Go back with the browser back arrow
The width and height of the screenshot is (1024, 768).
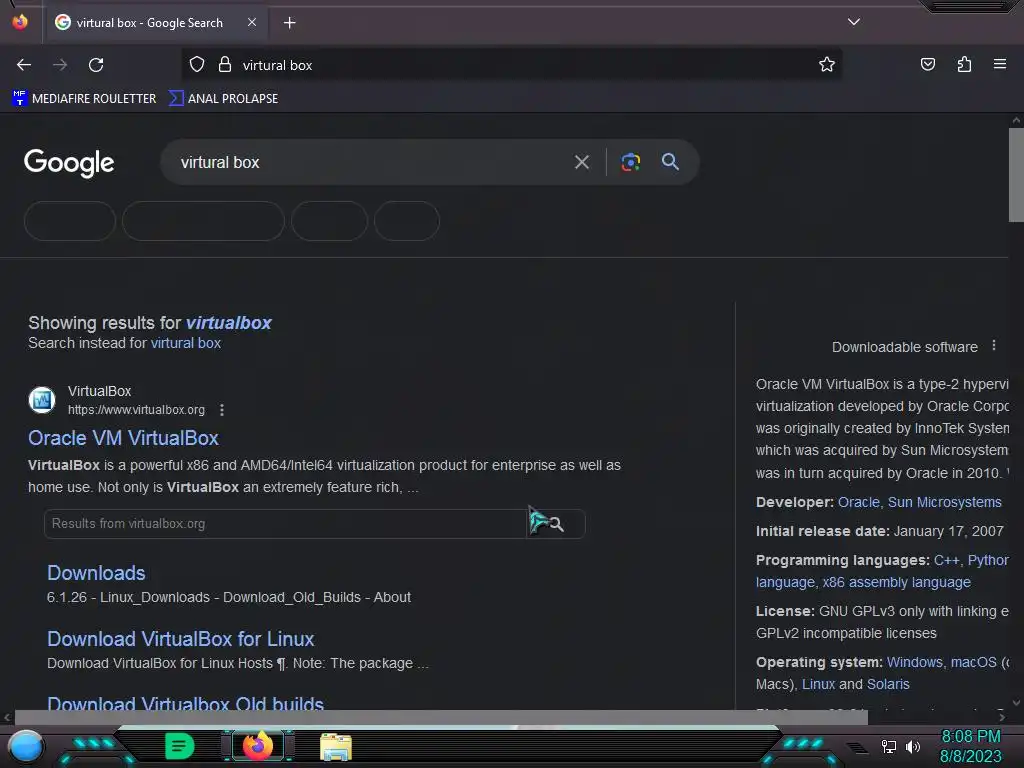pyautogui.click(x=24, y=65)
